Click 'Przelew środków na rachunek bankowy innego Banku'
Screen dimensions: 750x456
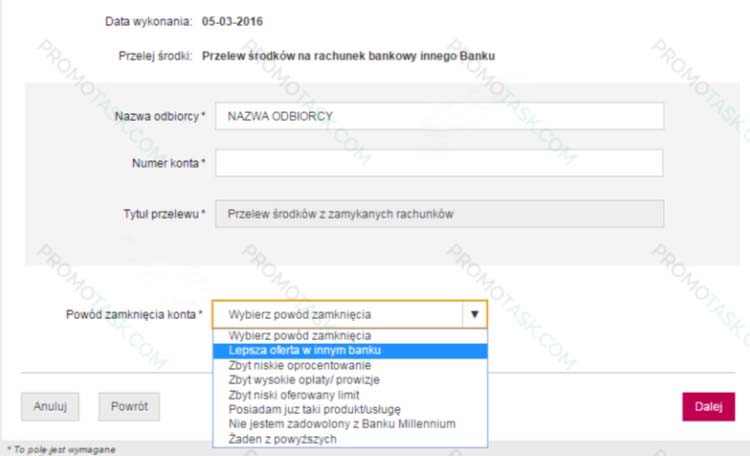click(x=348, y=56)
